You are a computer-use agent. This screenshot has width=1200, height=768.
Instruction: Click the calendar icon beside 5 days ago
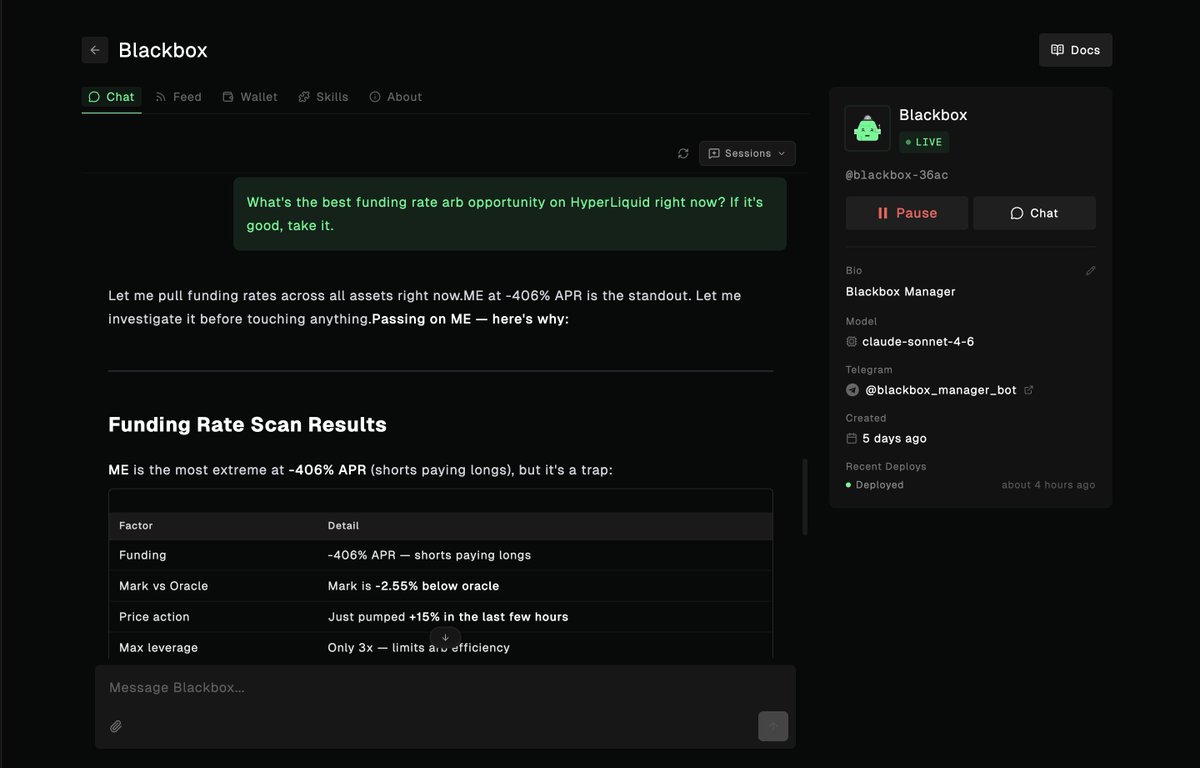click(852, 438)
